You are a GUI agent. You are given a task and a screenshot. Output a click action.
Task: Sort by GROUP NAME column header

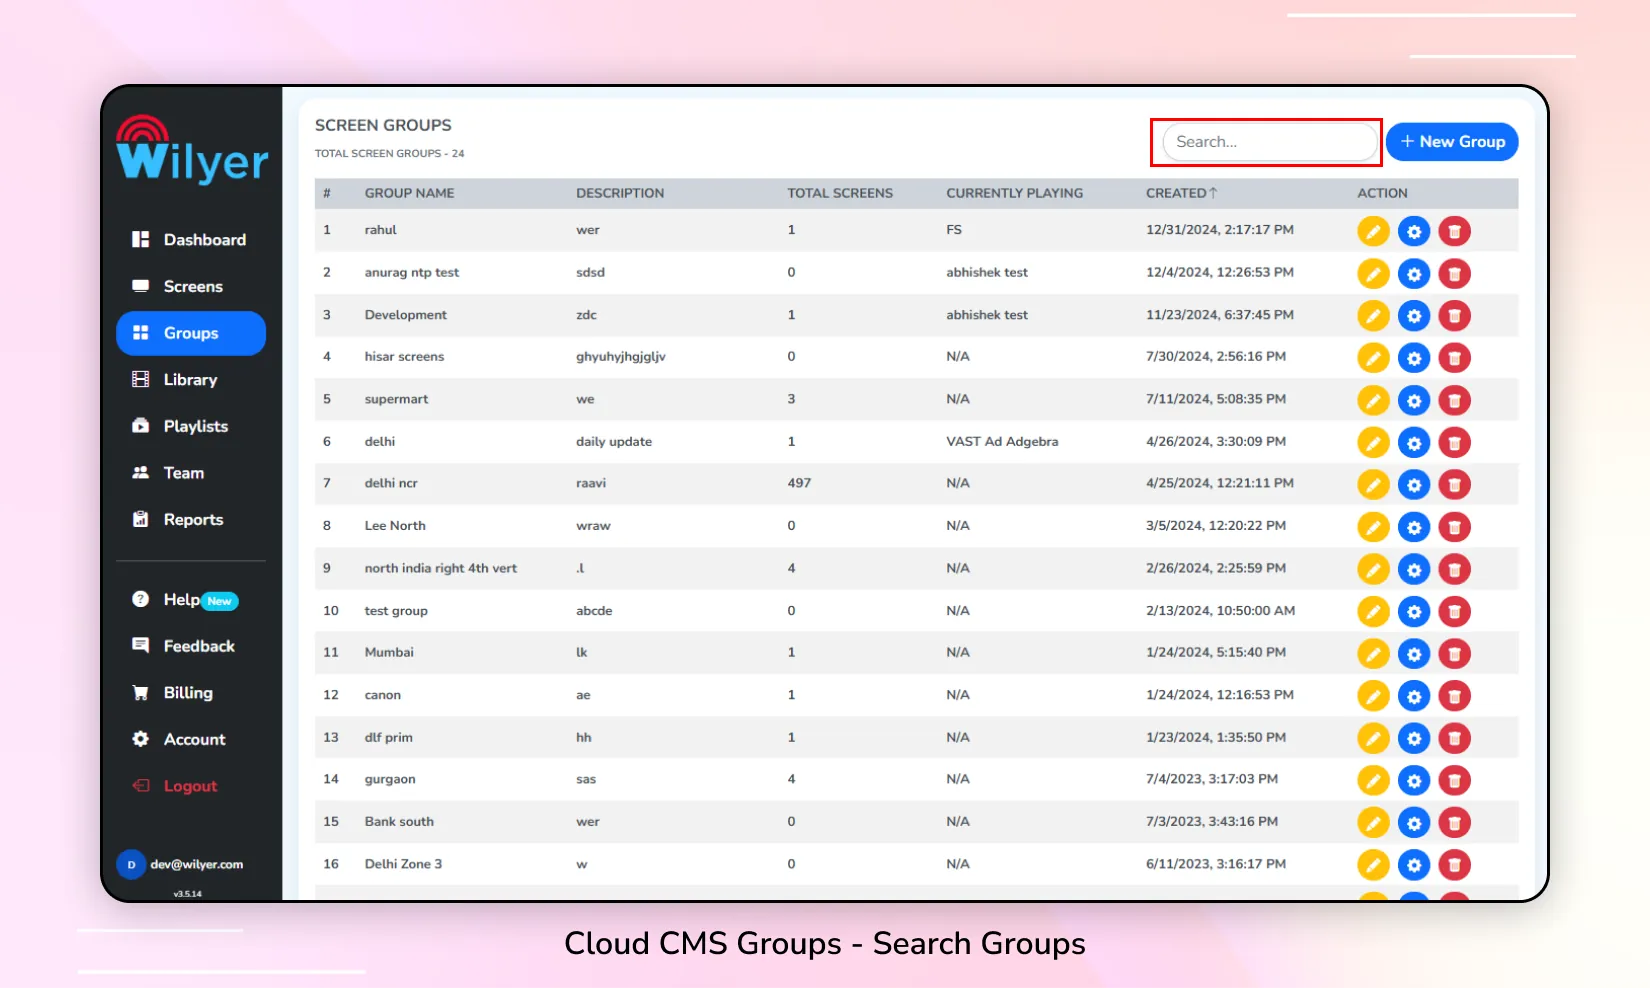pyautogui.click(x=409, y=193)
